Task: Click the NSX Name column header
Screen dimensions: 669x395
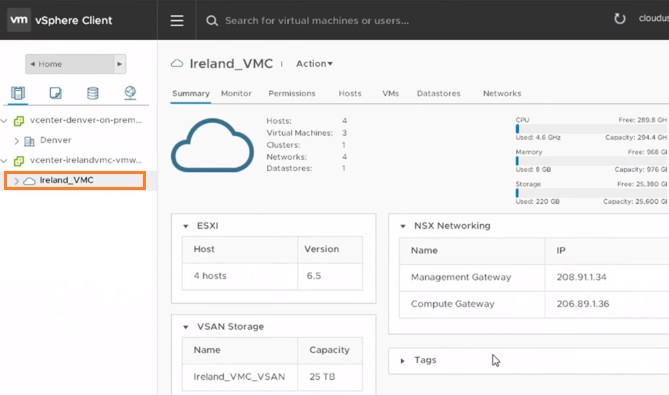Action: coord(472,251)
